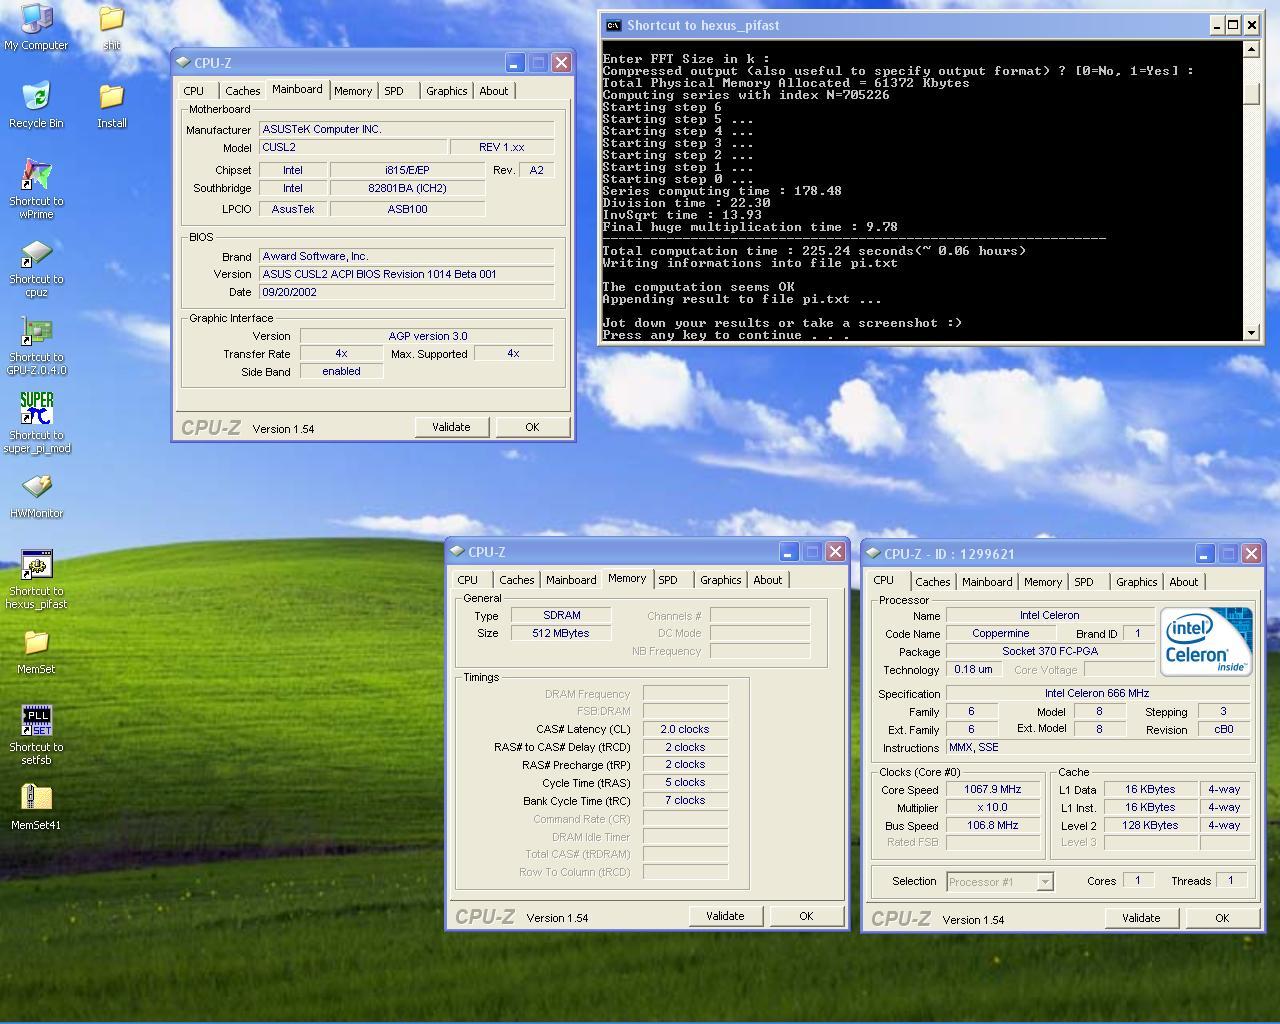Switch to CPU tab in Mainboard window

[194, 91]
